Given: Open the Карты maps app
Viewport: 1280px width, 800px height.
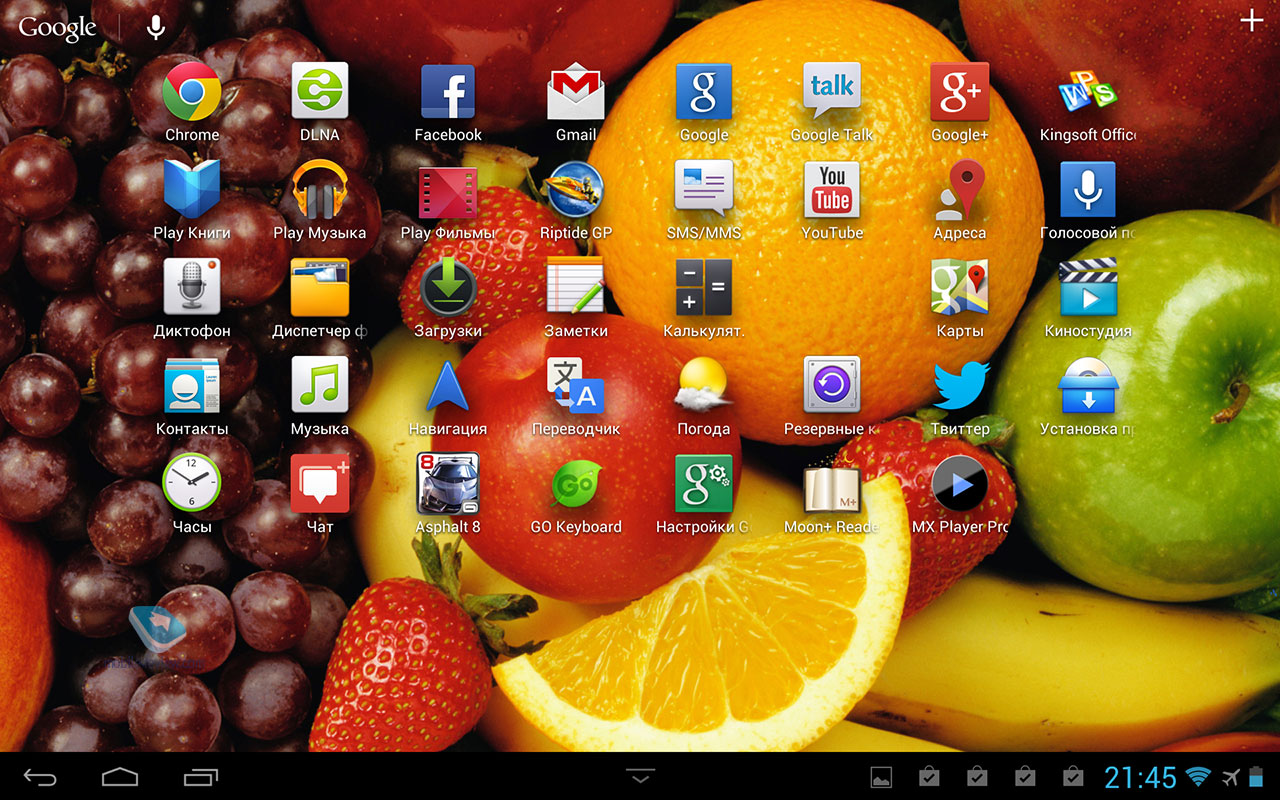Looking at the screenshot, I should point(960,288).
